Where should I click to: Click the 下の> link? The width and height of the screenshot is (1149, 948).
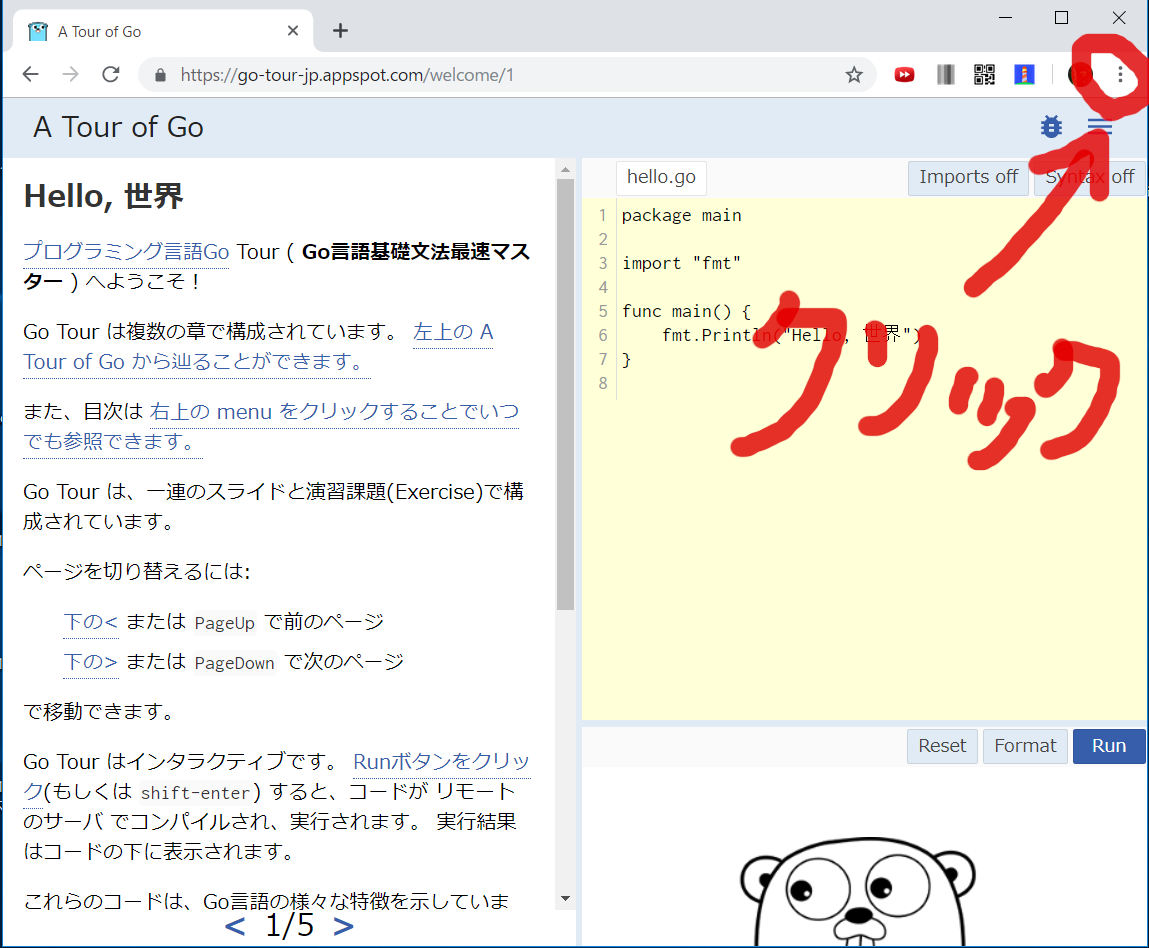[x=90, y=662]
